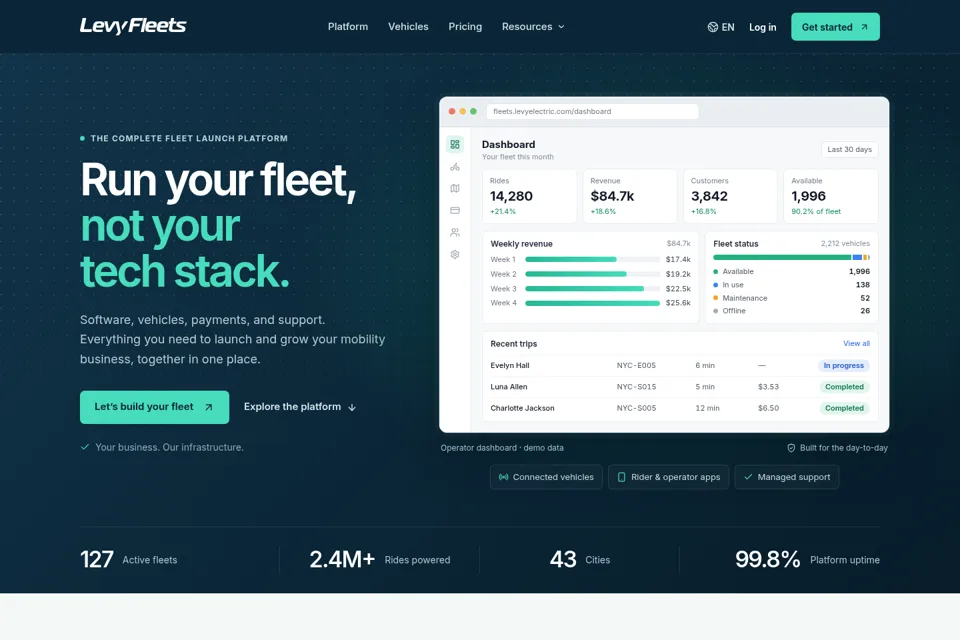Select the scooter vehicles sidebar icon
Viewport: 960px width, 640px height.
point(455,167)
